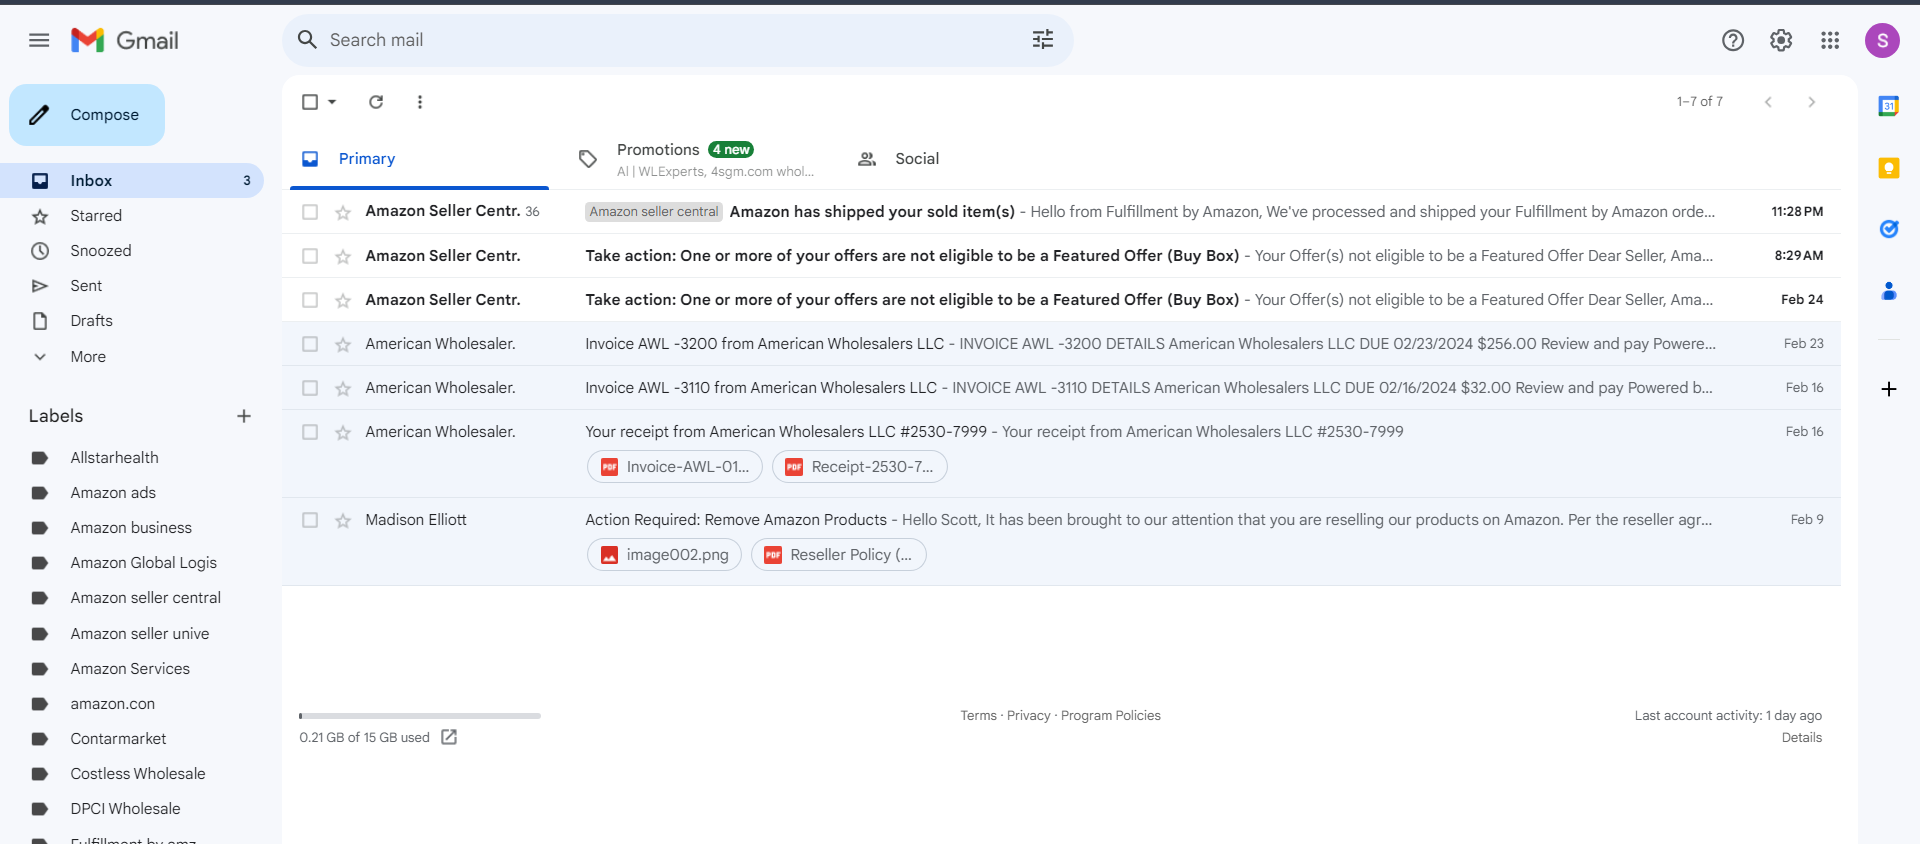
Task: Click the storage usage progress bar
Action: 420,716
